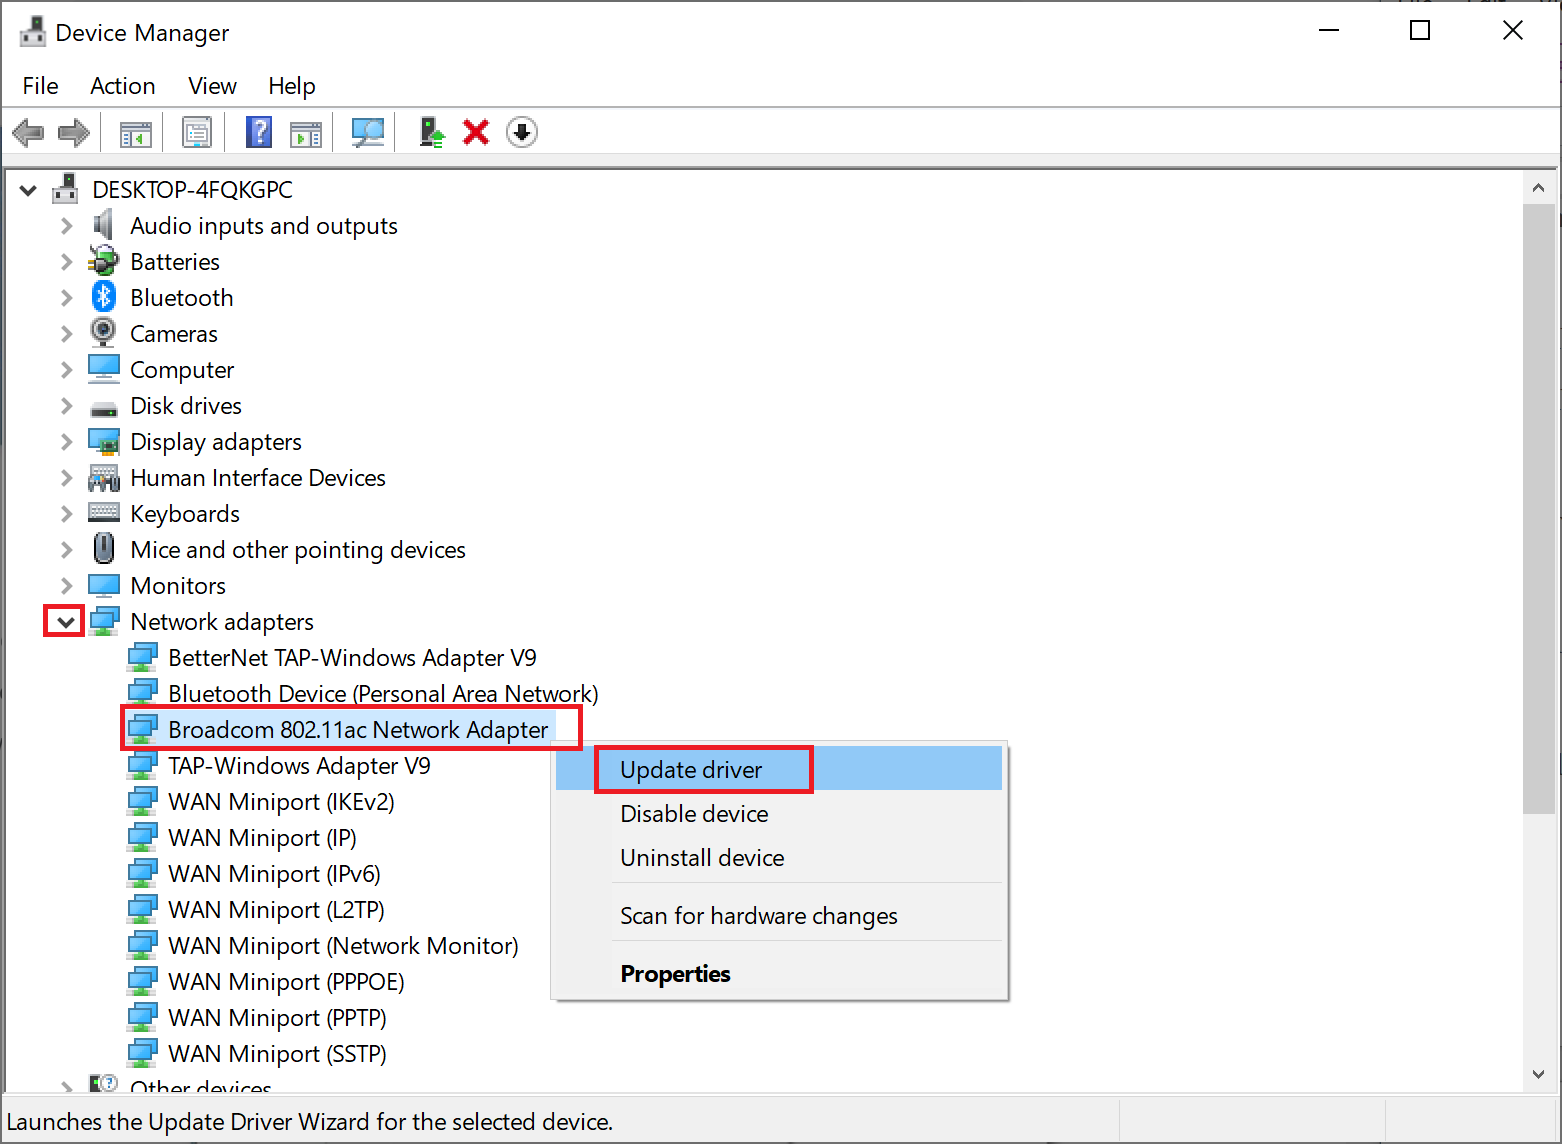Screen dimensions: 1562x1144
Task: Open Help using the blue question mark icon
Action: (x=259, y=132)
